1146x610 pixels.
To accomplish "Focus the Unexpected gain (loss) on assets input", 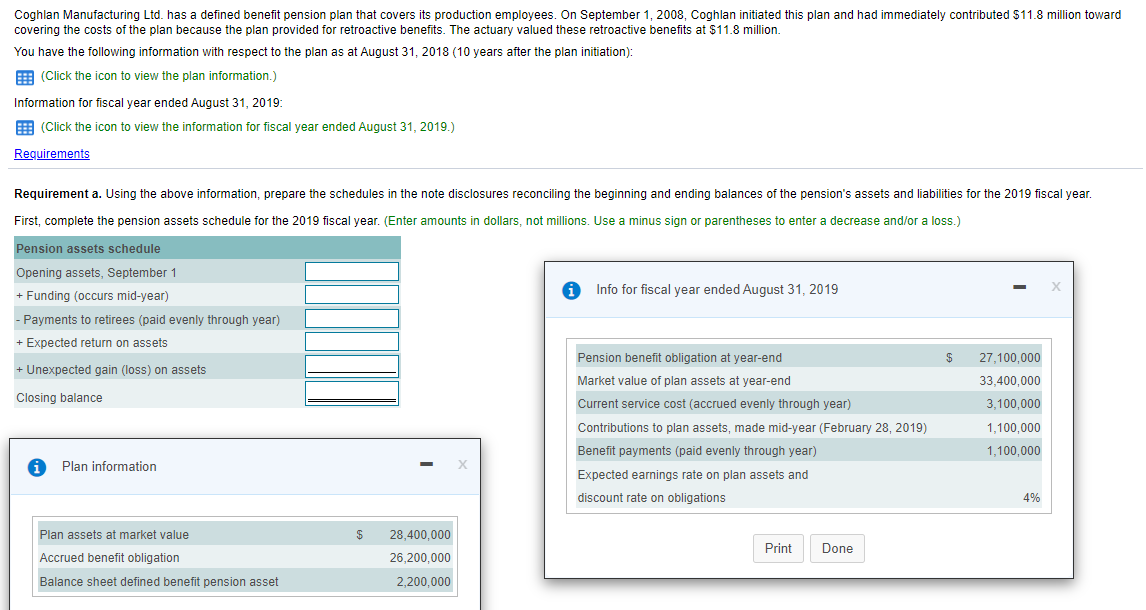I will [352, 367].
